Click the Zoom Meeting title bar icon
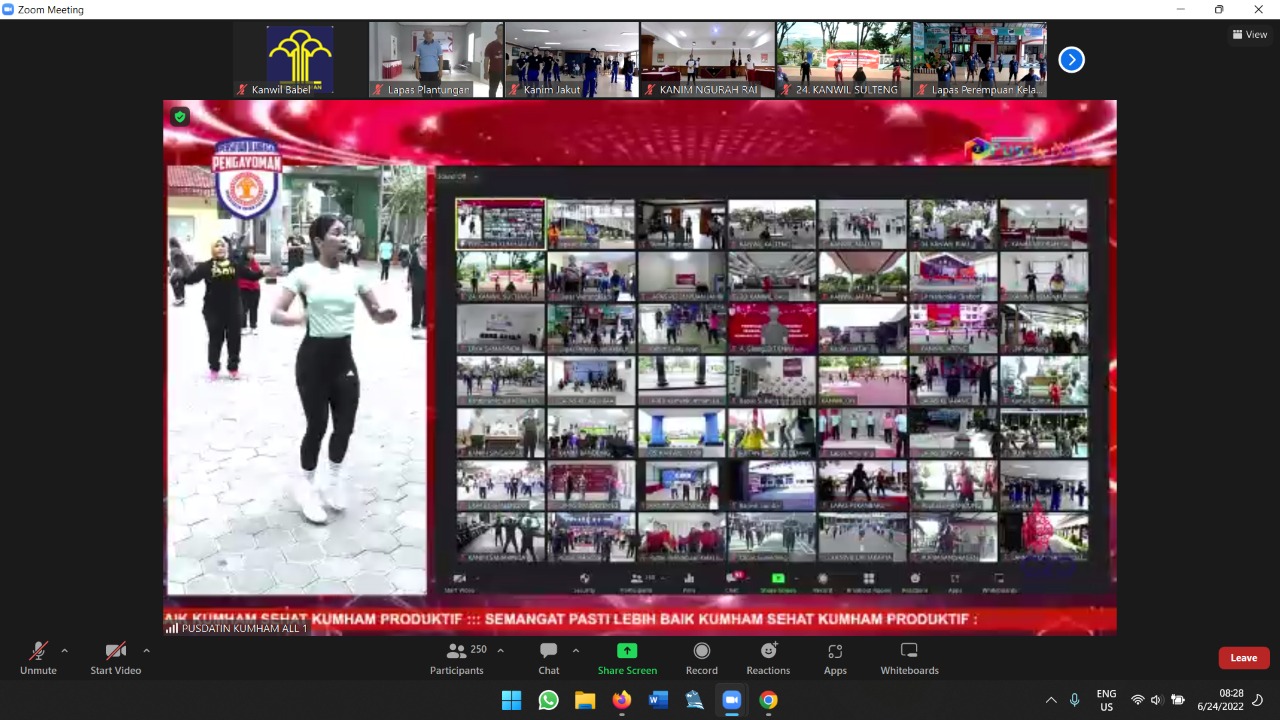The width and height of the screenshot is (1280, 720). click(x=8, y=9)
